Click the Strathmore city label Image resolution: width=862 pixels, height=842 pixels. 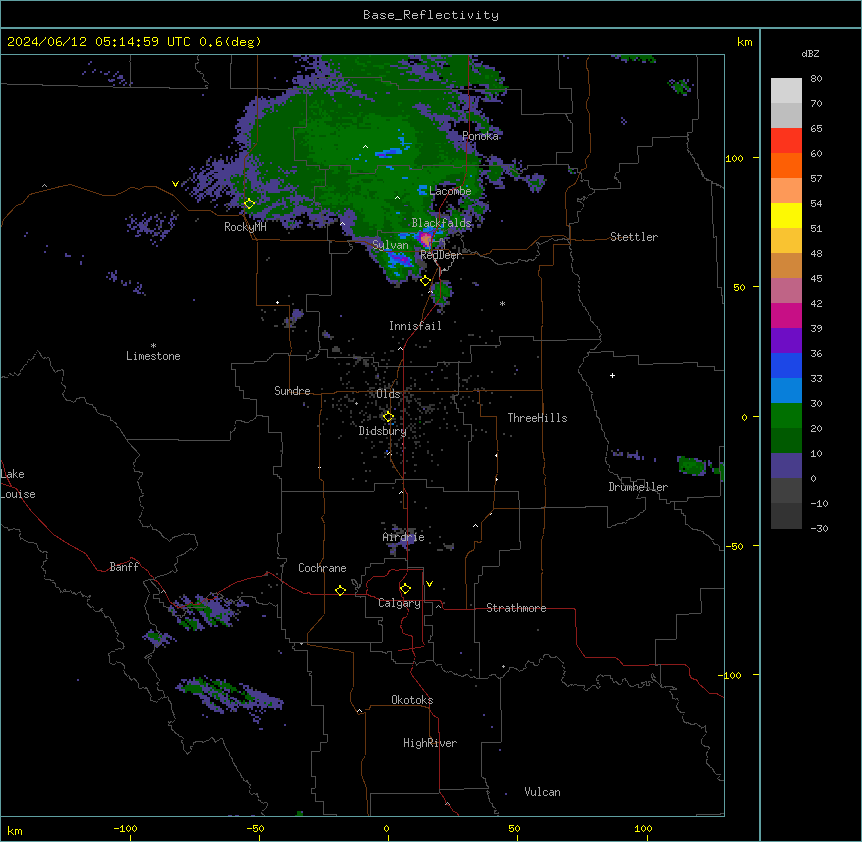[x=516, y=608]
